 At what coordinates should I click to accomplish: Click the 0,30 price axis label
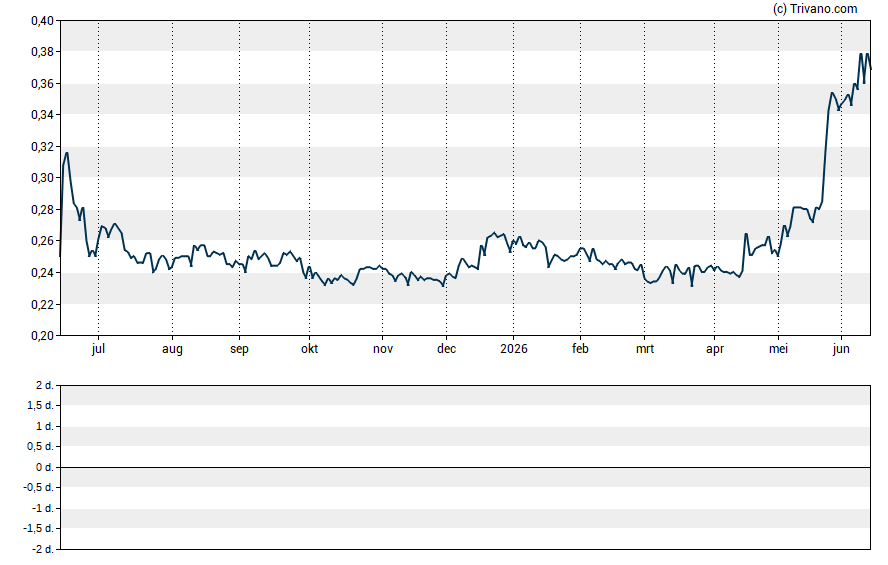click(x=42, y=178)
